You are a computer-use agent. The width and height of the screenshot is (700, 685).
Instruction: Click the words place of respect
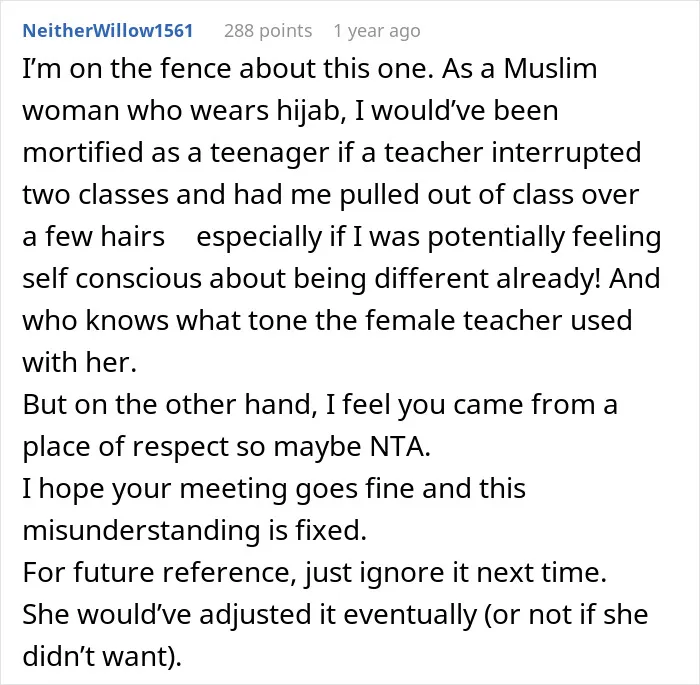[x=126, y=447]
